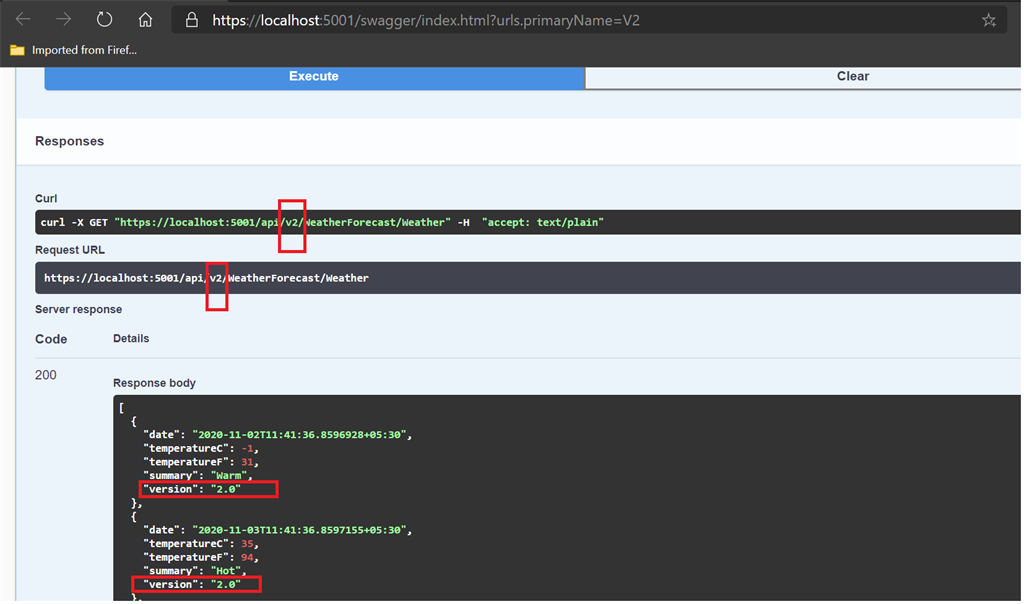Open the browser home page
Screen dimensions: 1024x604
[143, 19]
